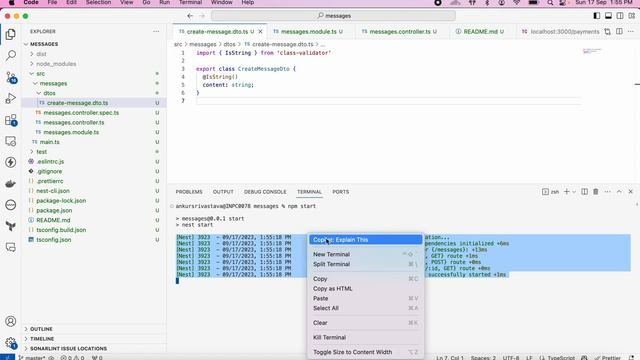Go back with the navigation arrow
The width and height of the screenshot is (640, 360).
click(x=190, y=16)
